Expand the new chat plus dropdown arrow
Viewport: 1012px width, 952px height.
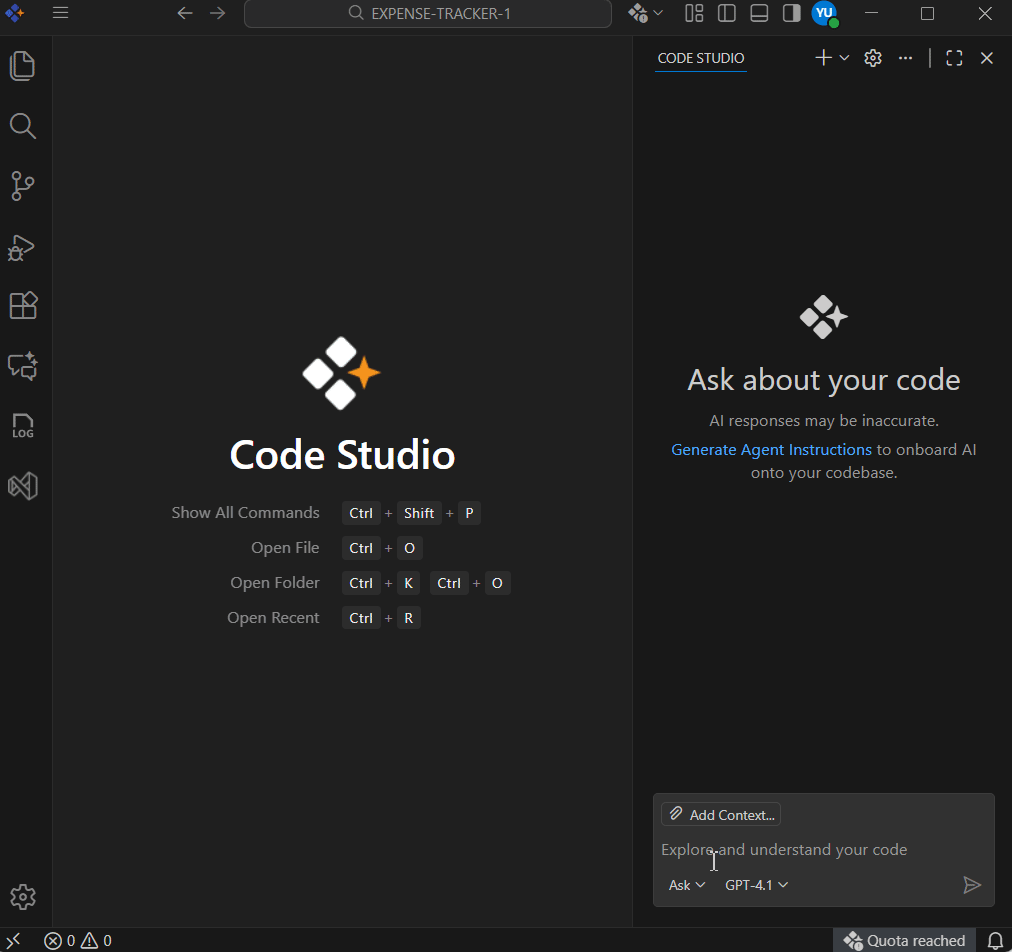click(845, 58)
